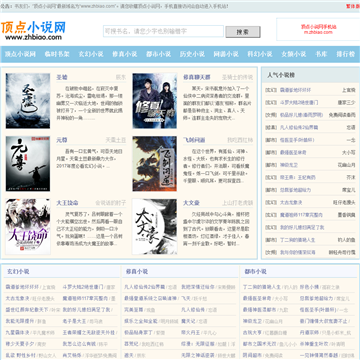Image resolution: width=360 pixels, height=360 pixels.
Task: Focus the book name search field
Action: pyautogui.click(x=163, y=31)
